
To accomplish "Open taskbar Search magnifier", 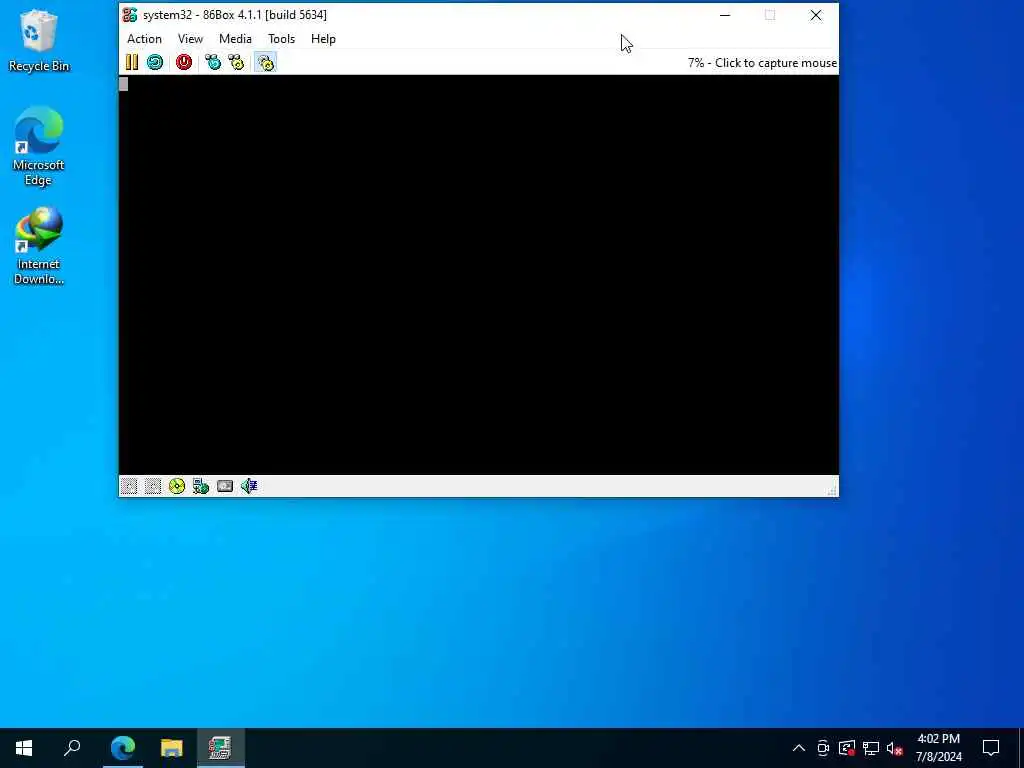I will 72,748.
